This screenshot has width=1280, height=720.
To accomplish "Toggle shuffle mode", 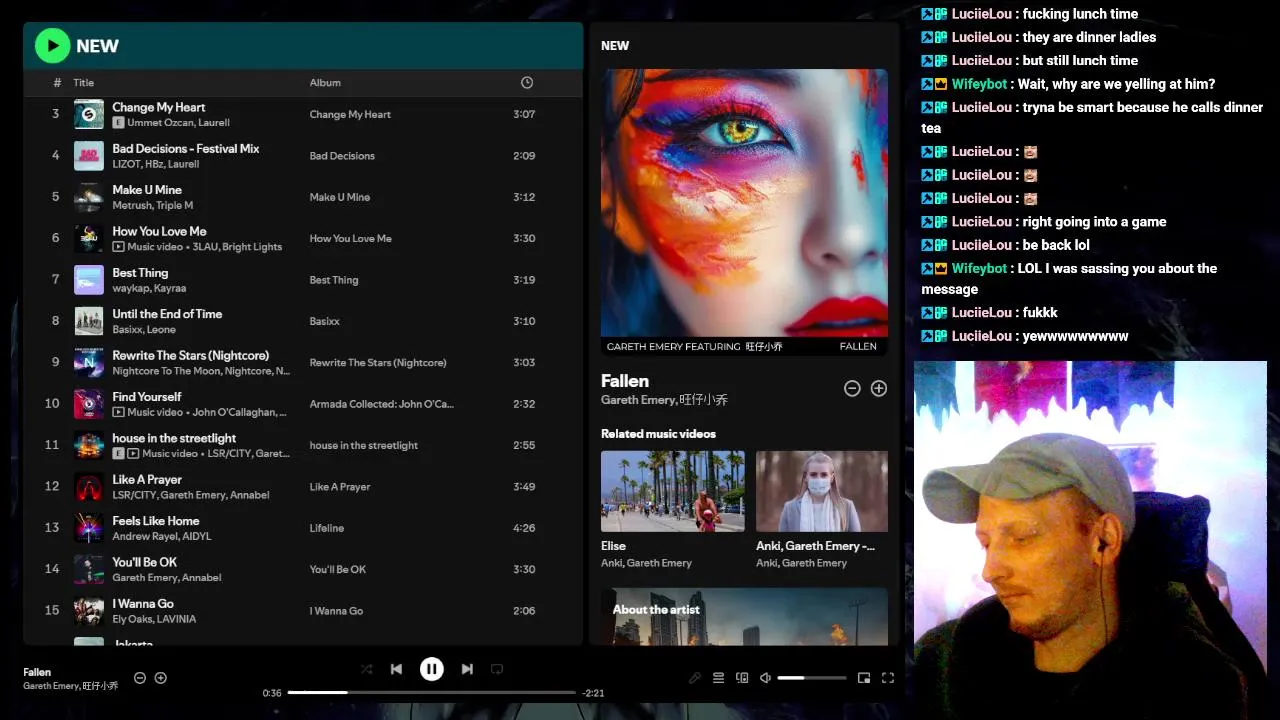I will coord(367,669).
